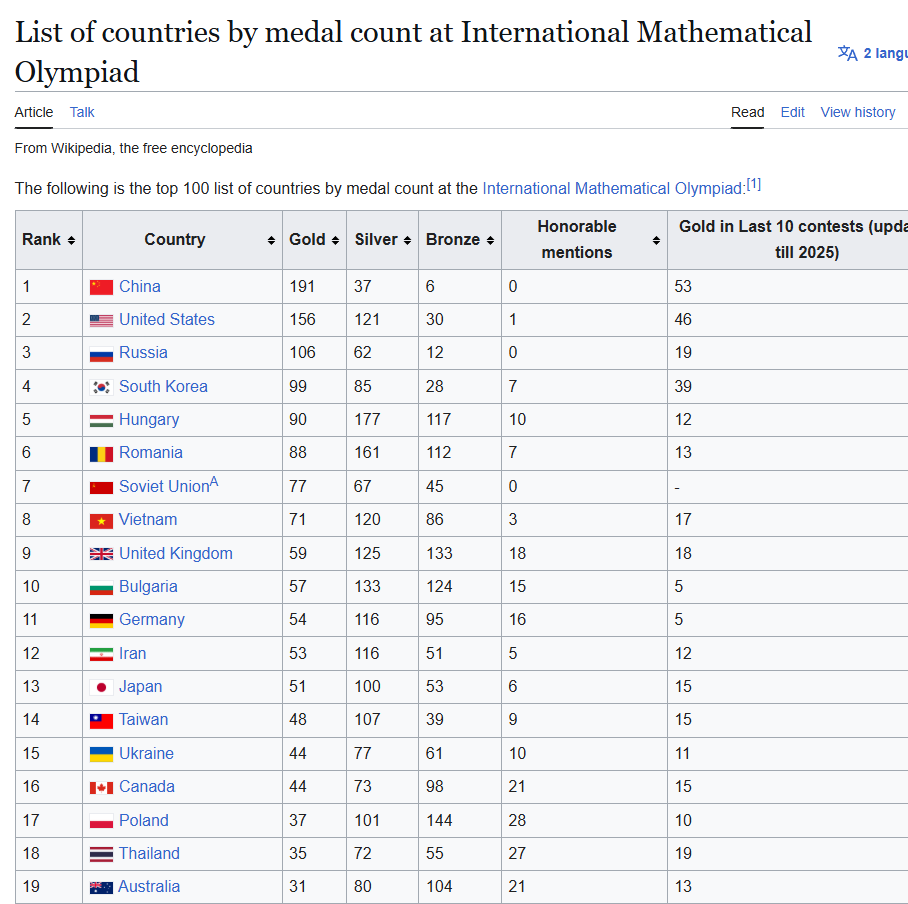Click the Vietnam flag icon

click(101, 520)
